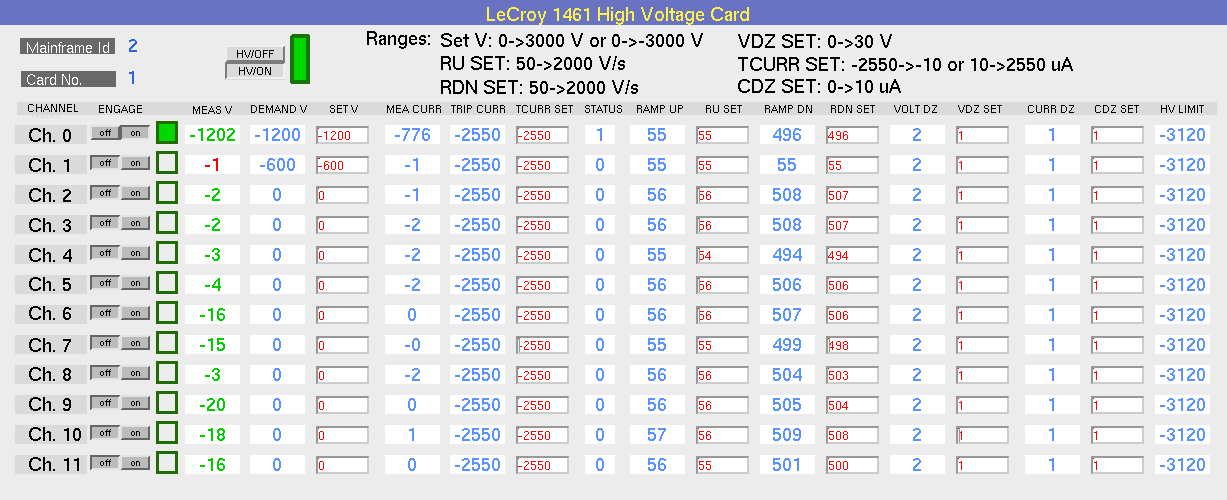The image size is (1227, 500).
Task: Click Ch. 0 status value 1
Action: [600, 134]
